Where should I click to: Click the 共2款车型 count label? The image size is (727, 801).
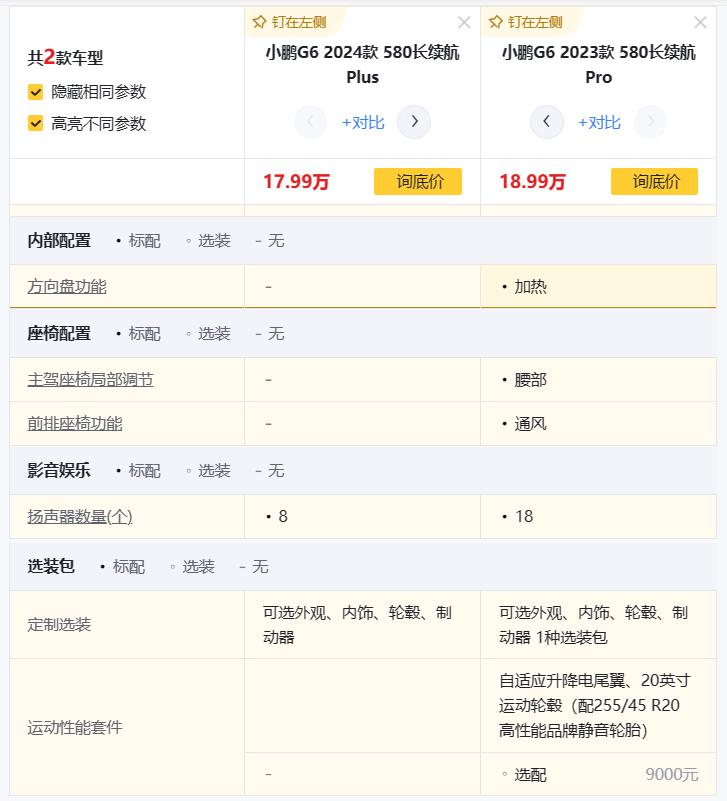(x=65, y=57)
